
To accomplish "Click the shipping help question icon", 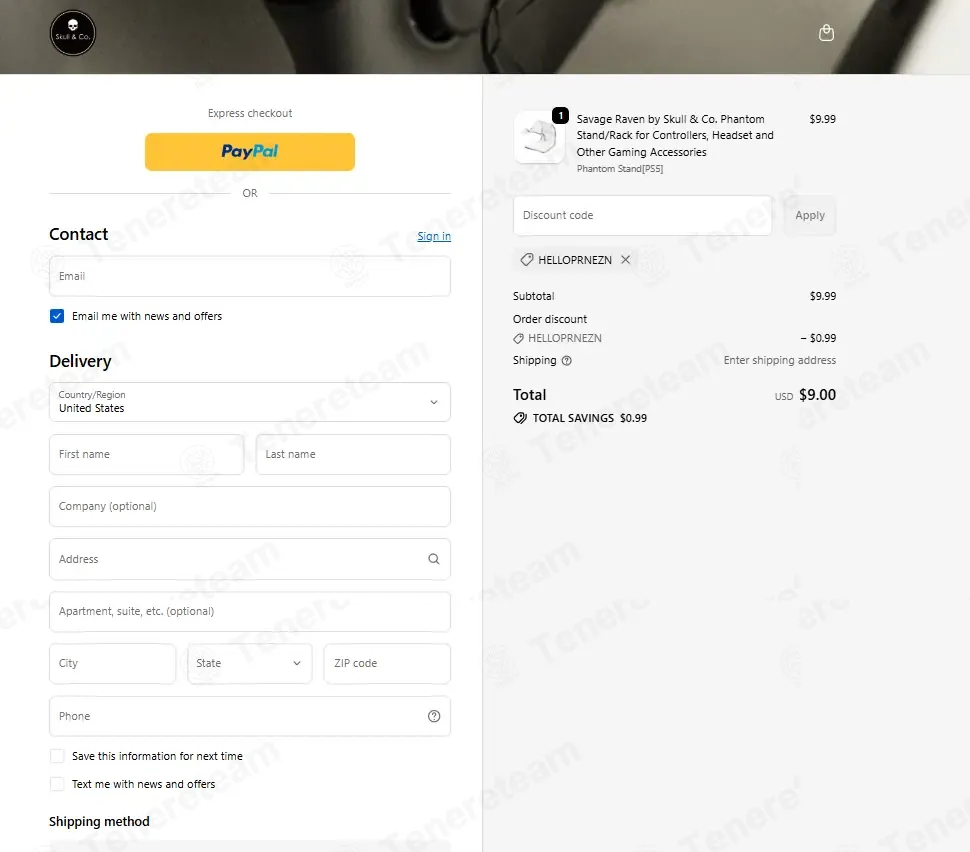I will coord(566,361).
